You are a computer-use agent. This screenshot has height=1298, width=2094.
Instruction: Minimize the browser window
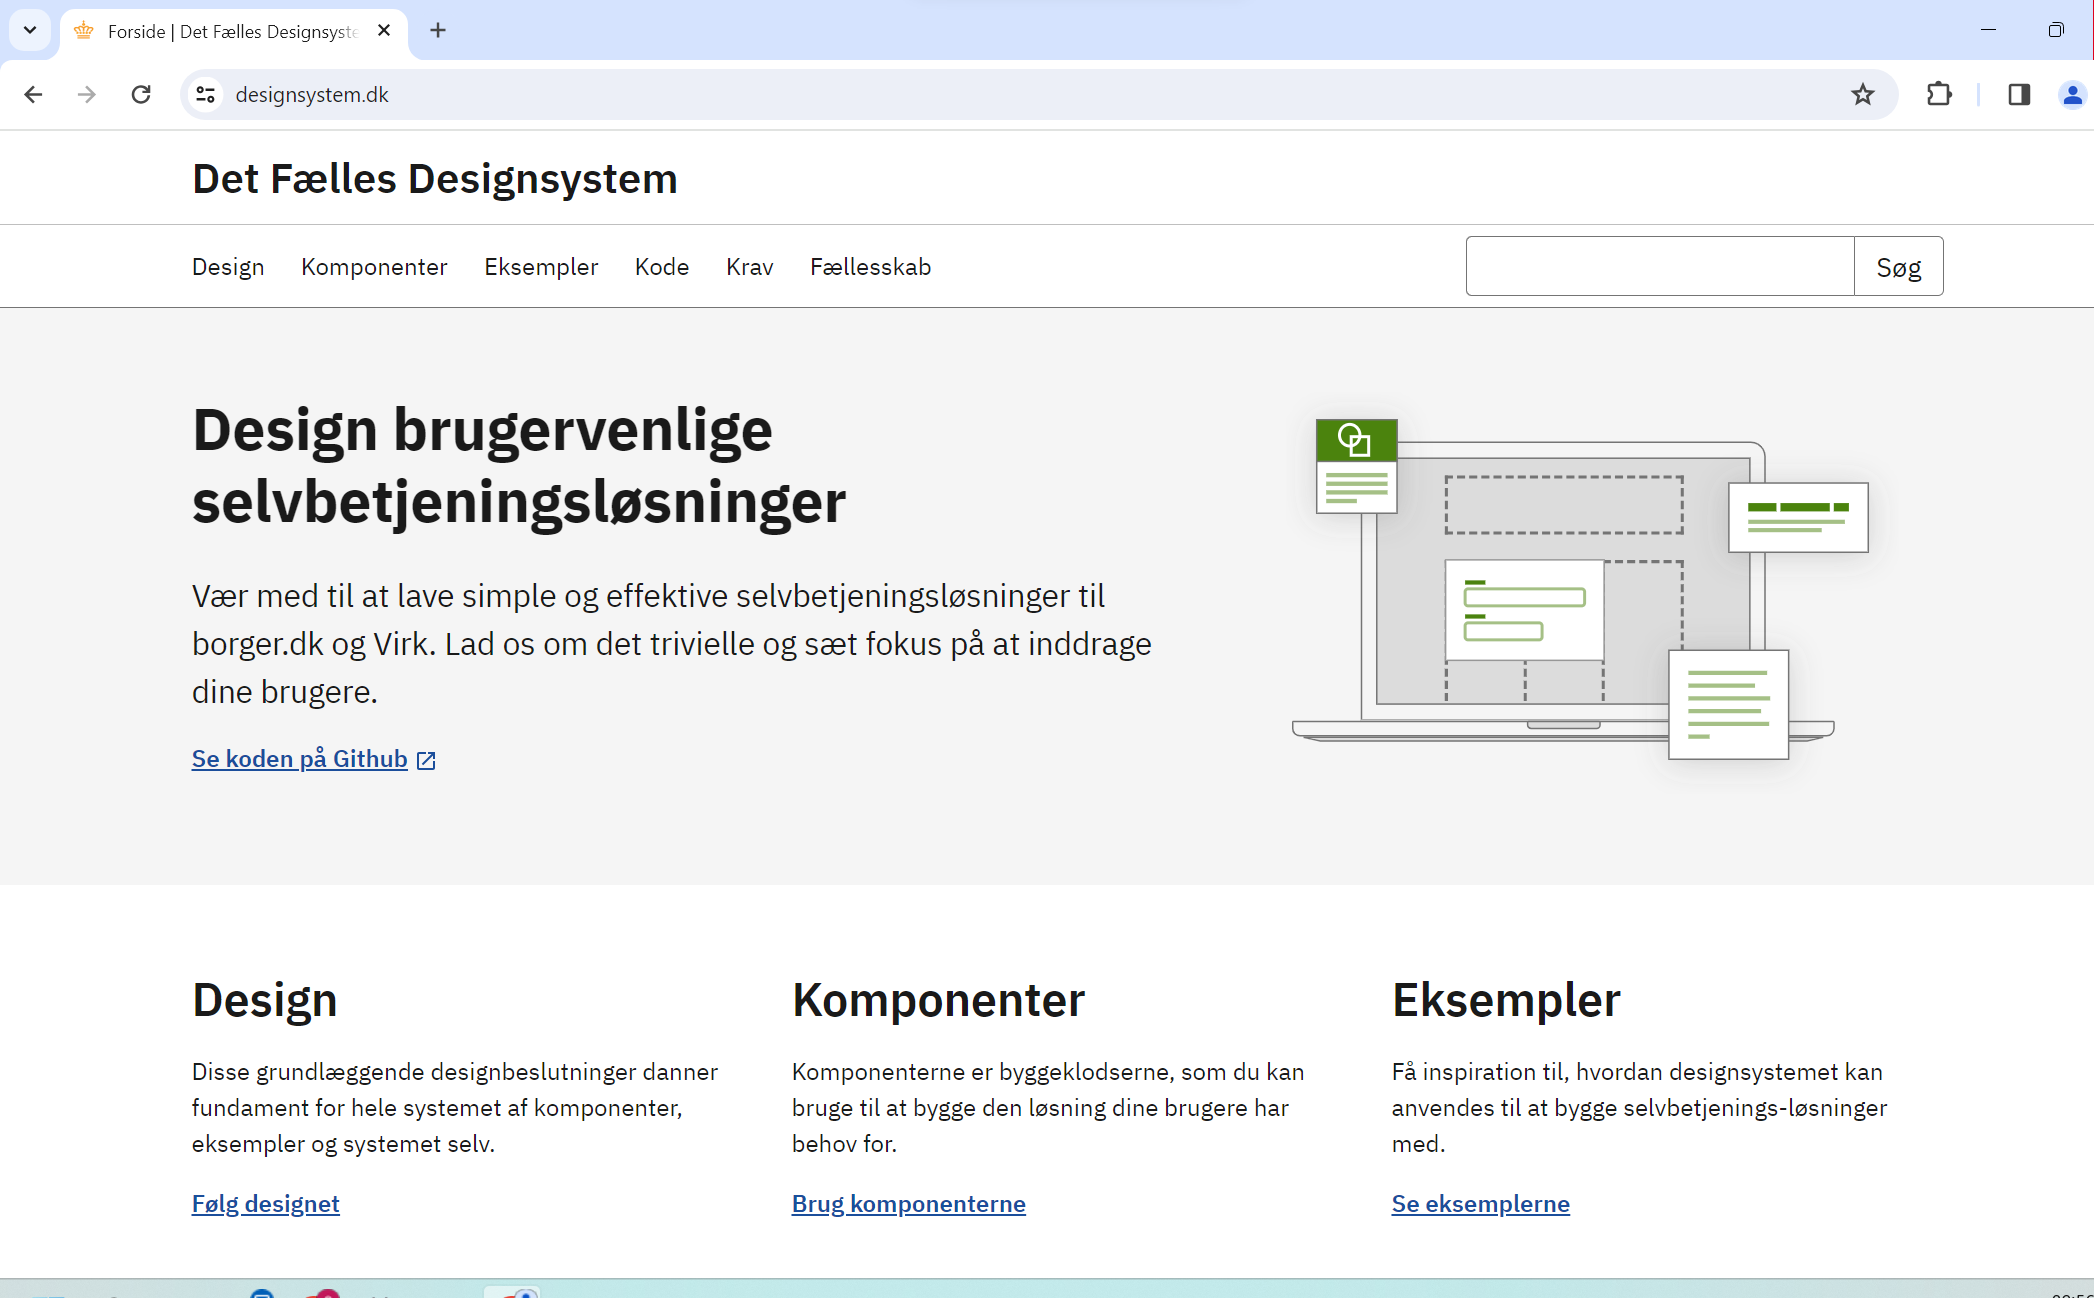click(1988, 30)
